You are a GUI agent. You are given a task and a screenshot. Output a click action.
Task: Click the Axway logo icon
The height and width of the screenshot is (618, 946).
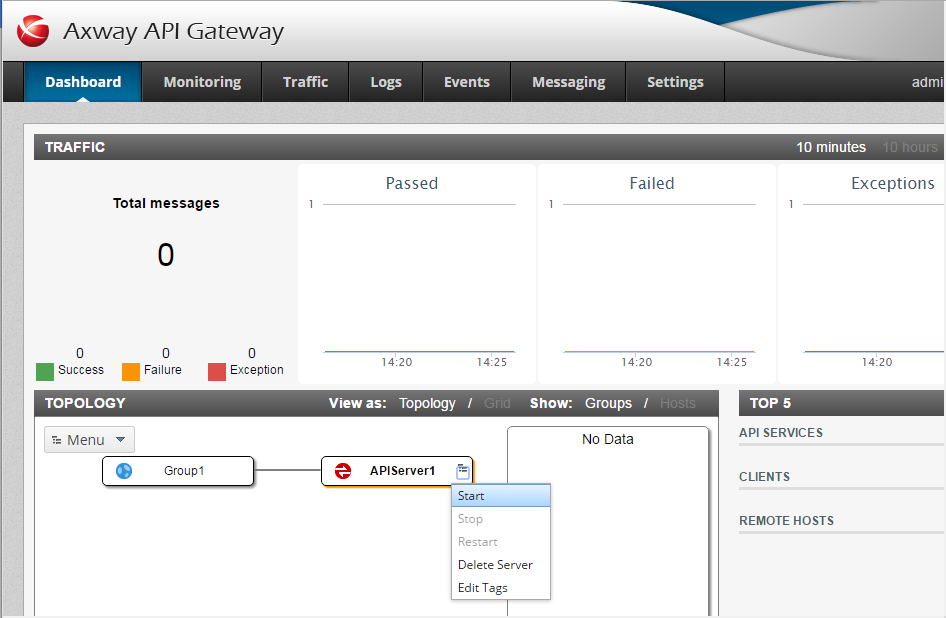tap(33, 31)
